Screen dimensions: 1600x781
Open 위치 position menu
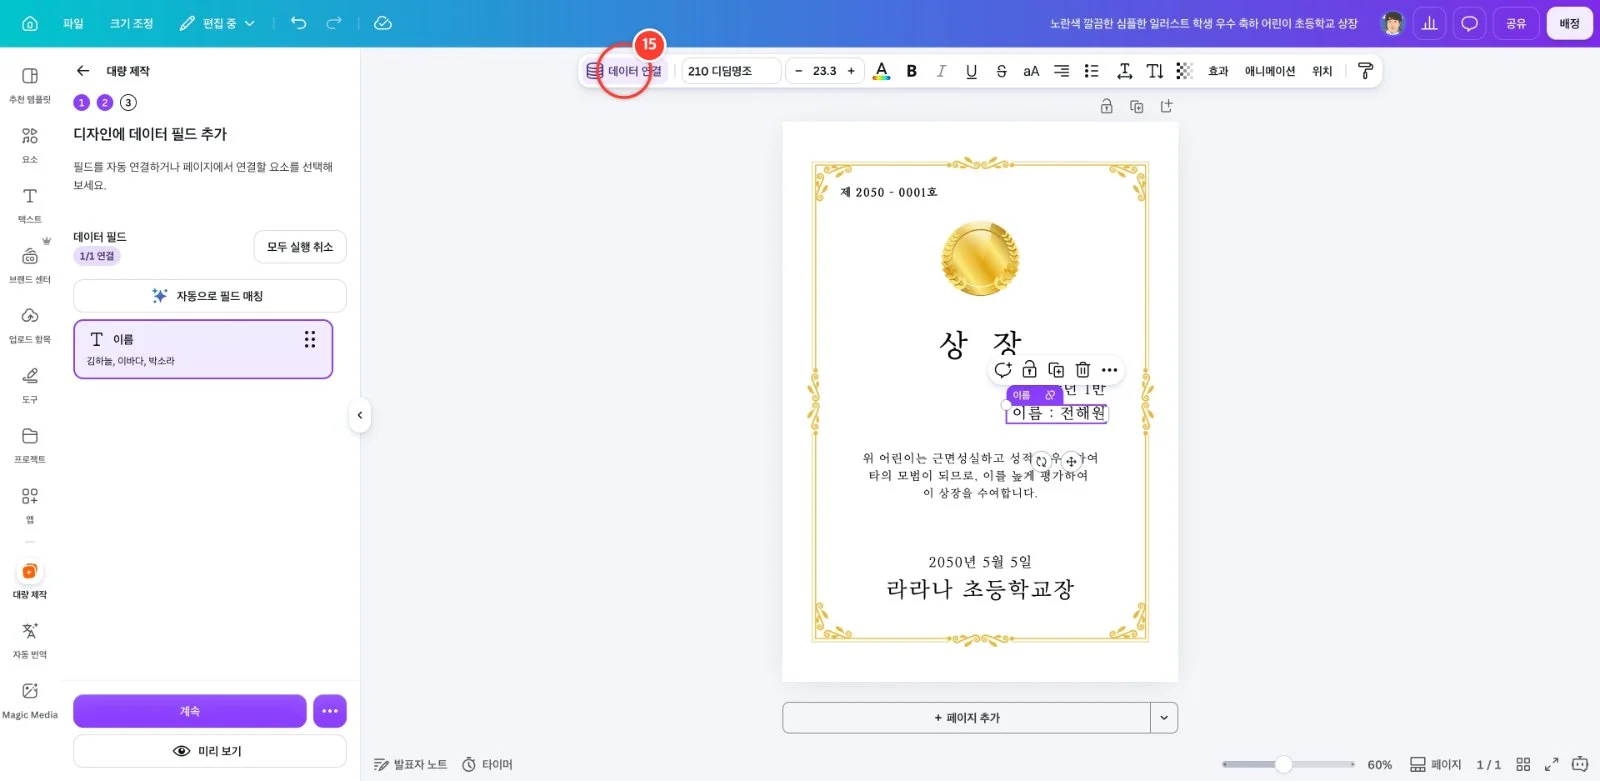[x=1322, y=71]
